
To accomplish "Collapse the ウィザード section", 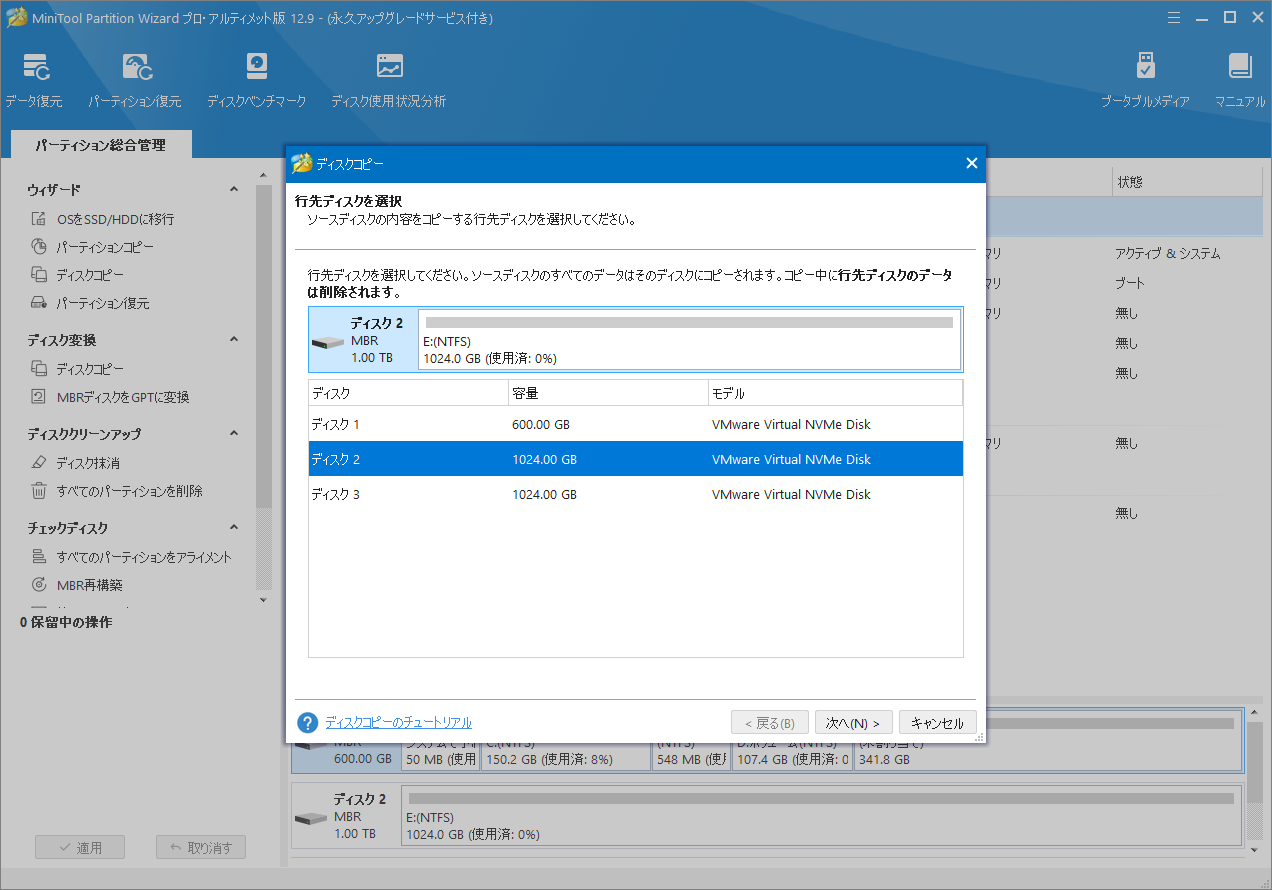I will pyautogui.click(x=233, y=189).
